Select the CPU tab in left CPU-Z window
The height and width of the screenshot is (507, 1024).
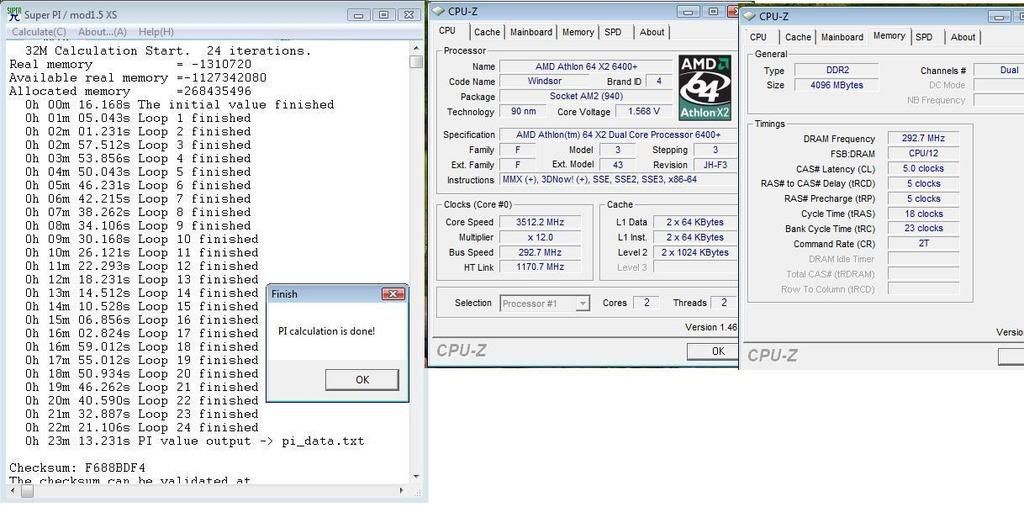[x=447, y=31]
